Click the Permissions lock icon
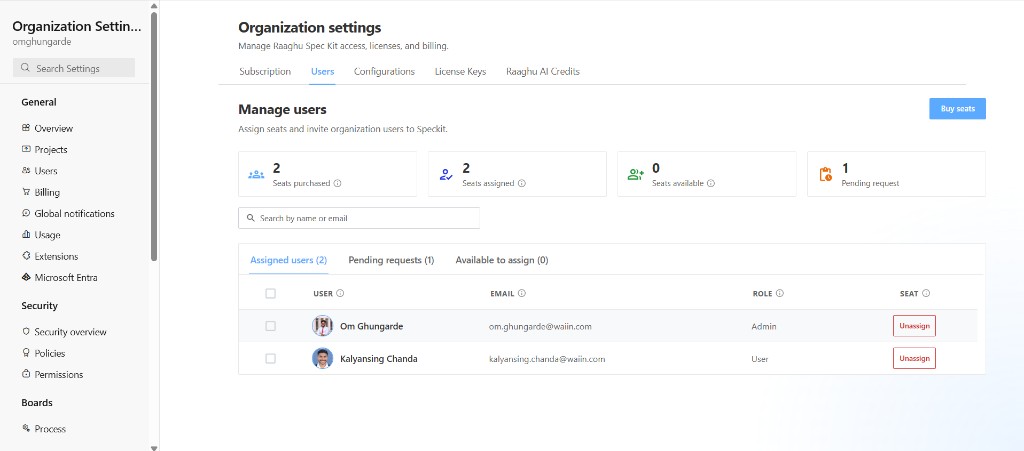This screenshot has width=1024, height=451. [26, 374]
